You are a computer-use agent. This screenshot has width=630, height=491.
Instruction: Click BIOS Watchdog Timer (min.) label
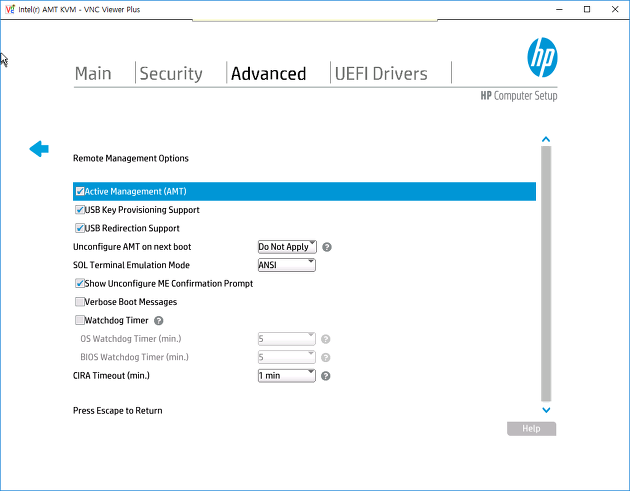click(135, 357)
